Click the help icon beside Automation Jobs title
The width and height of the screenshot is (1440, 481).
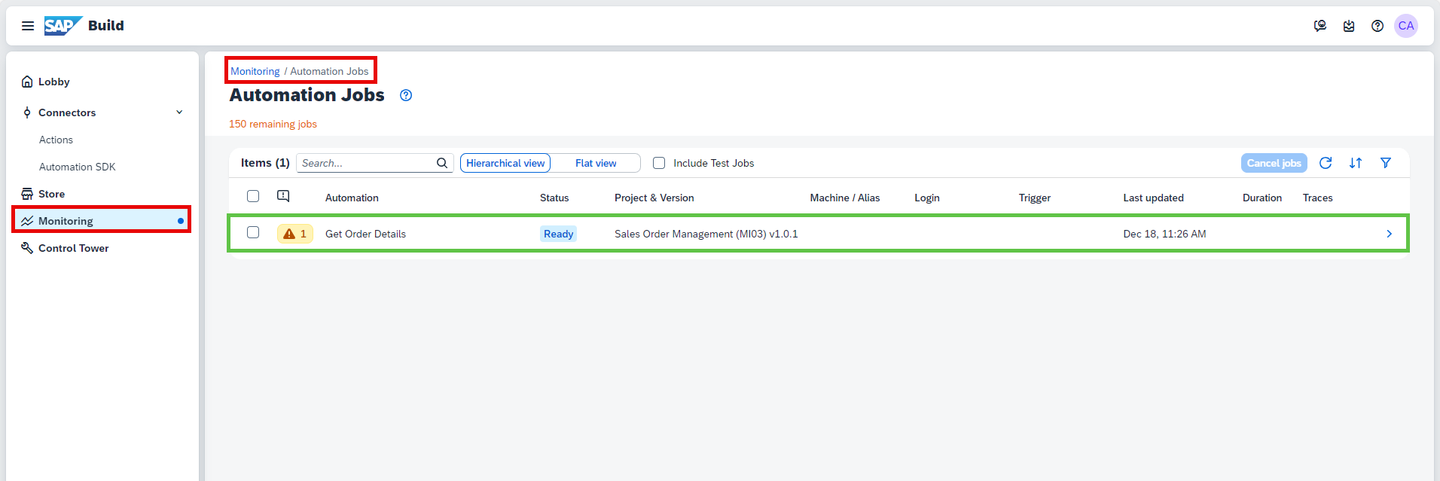click(406, 96)
